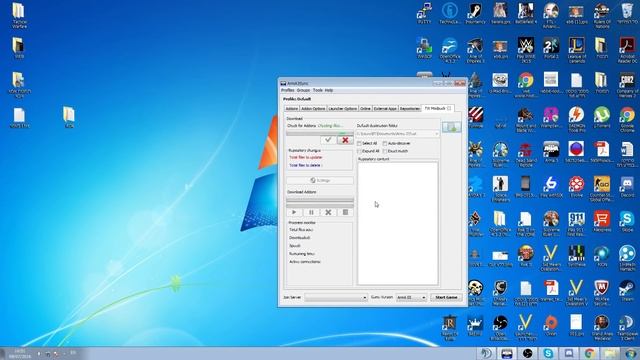Viewport: 640px width, 360px height.
Task: Select the Battlefield 4 desktop icon
Action: pos(526,13)
